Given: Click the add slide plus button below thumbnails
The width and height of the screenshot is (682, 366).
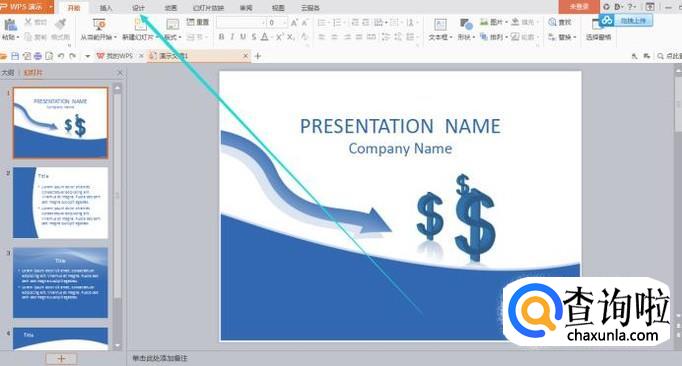Looking at the screenshot, I should pos(61,359).
